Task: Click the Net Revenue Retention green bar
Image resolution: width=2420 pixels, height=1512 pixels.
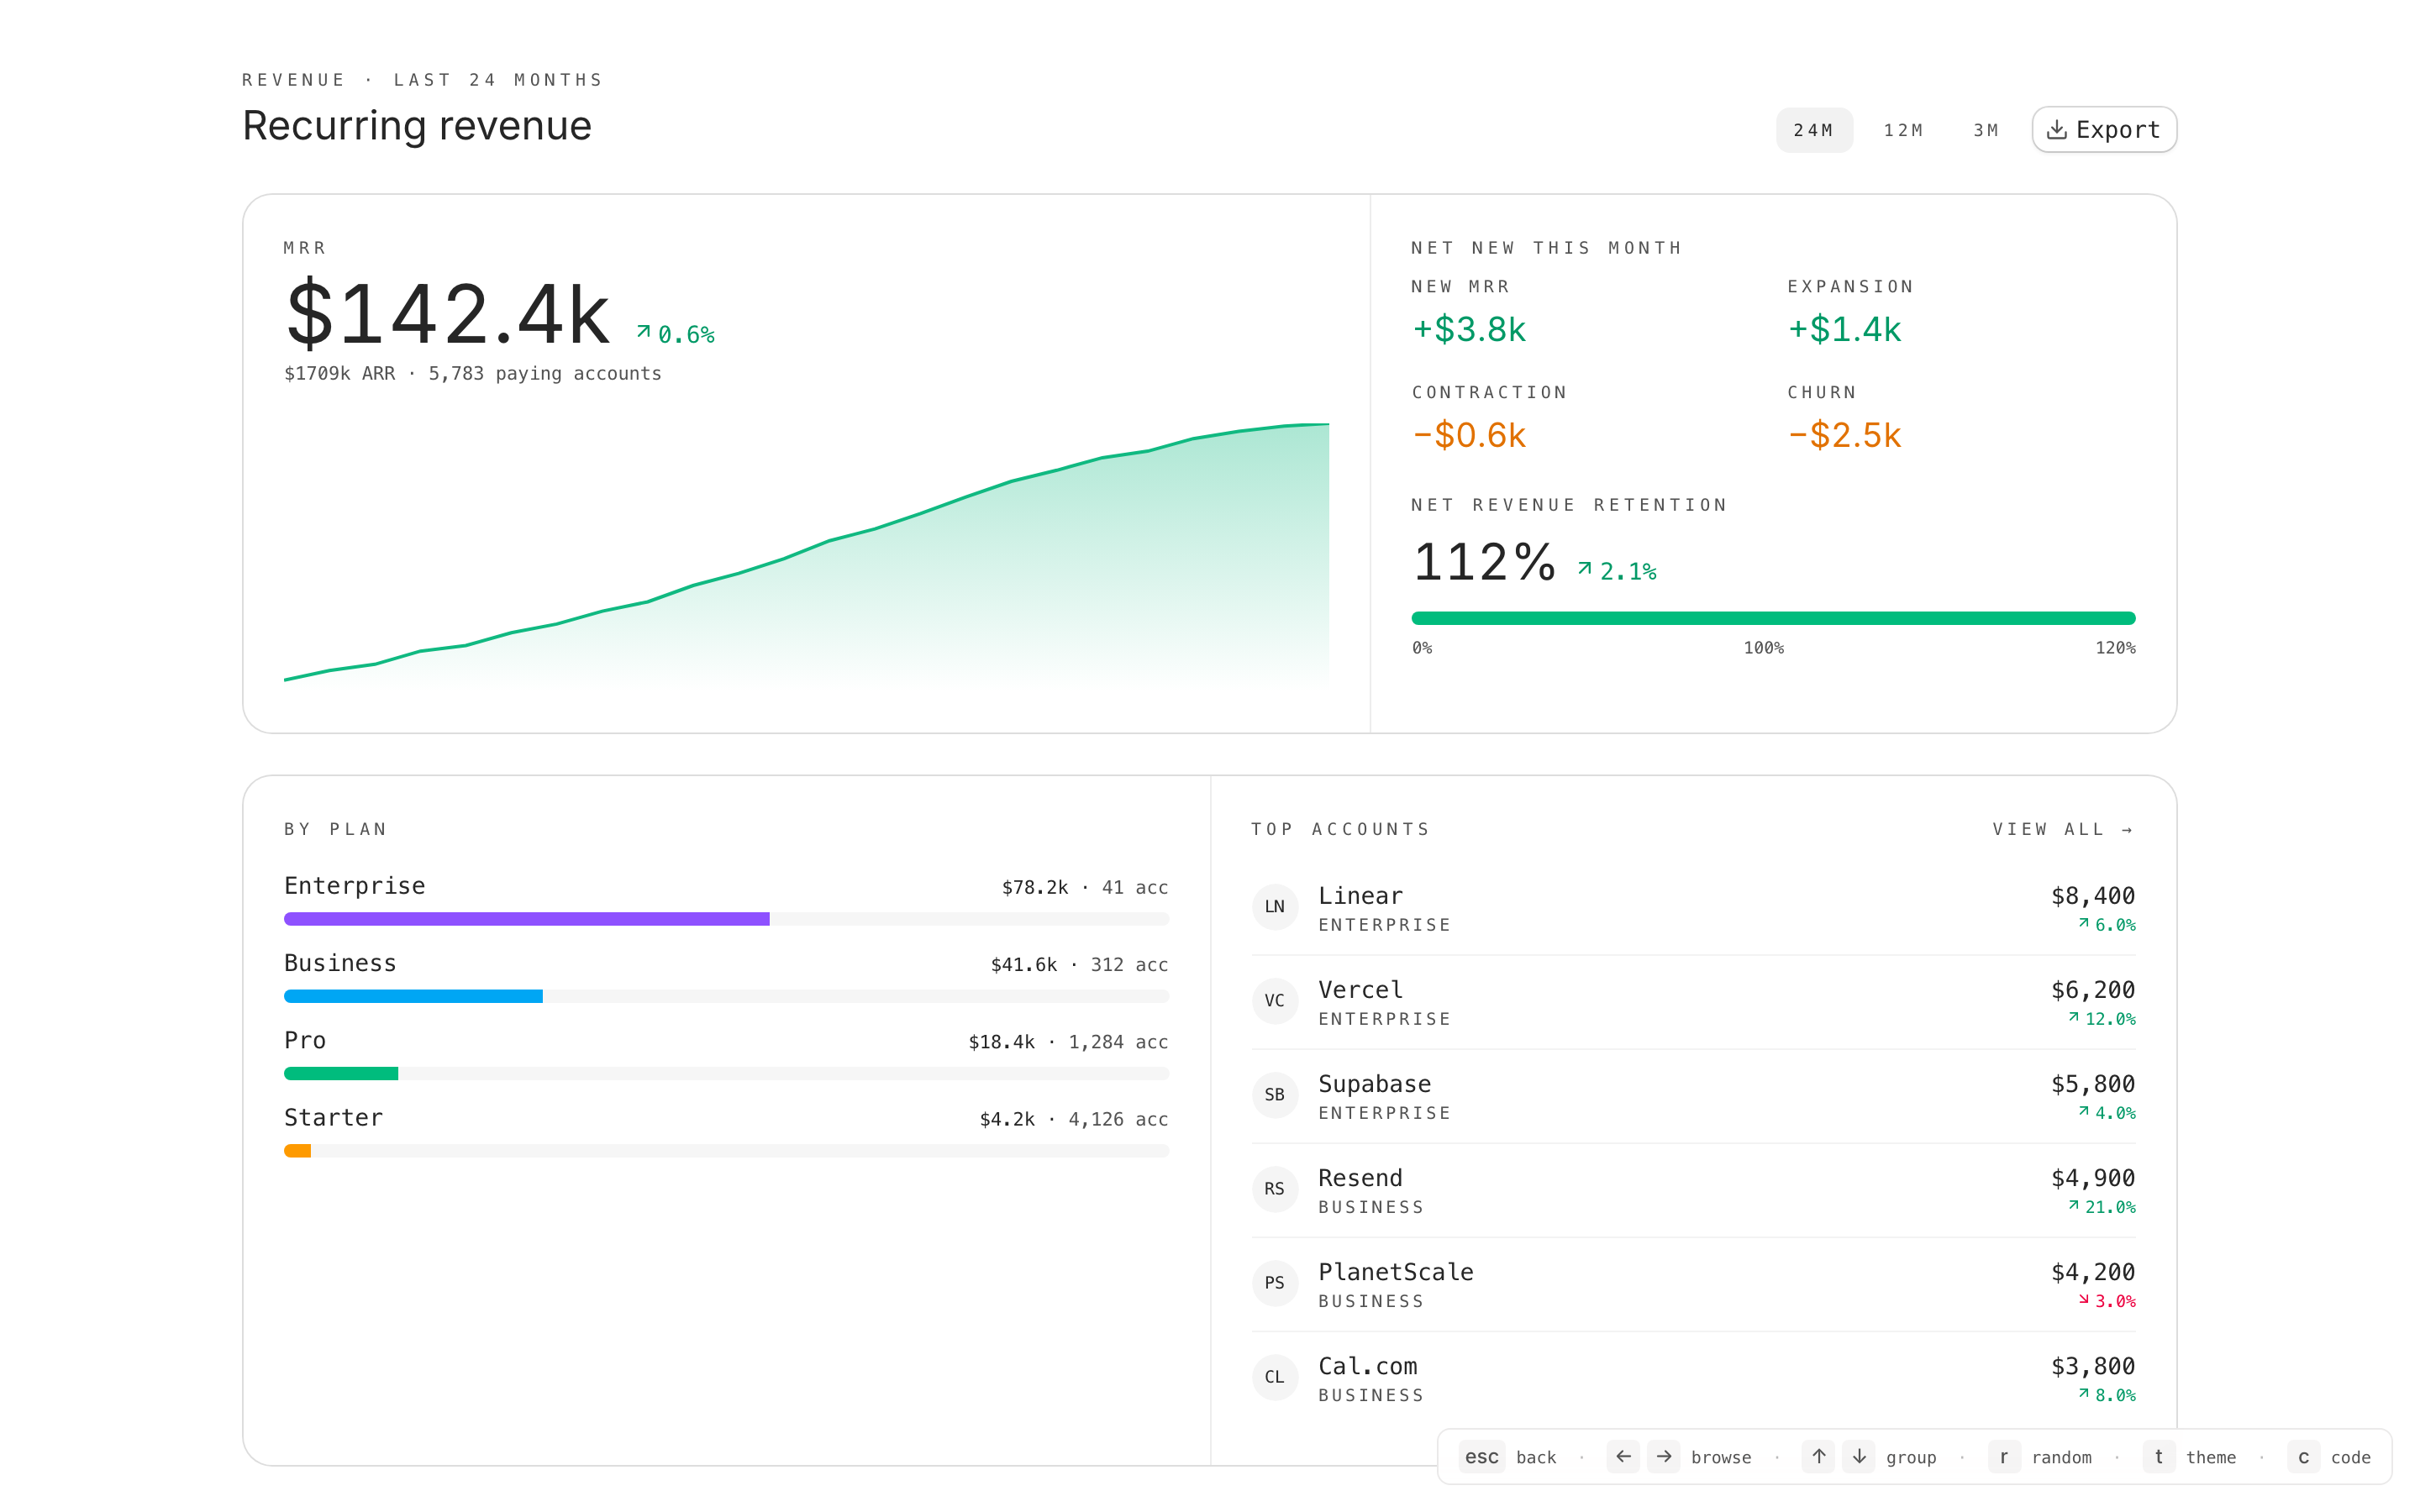Action: pos(1772,618)
